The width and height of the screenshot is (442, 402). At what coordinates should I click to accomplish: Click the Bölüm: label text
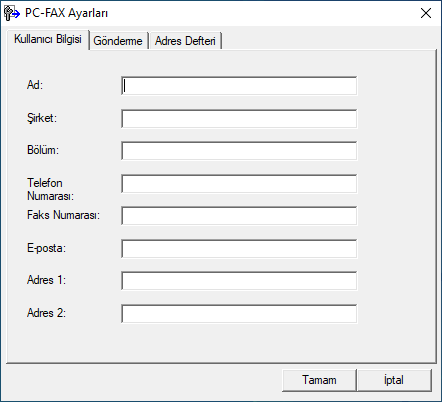tap(43, 150)
